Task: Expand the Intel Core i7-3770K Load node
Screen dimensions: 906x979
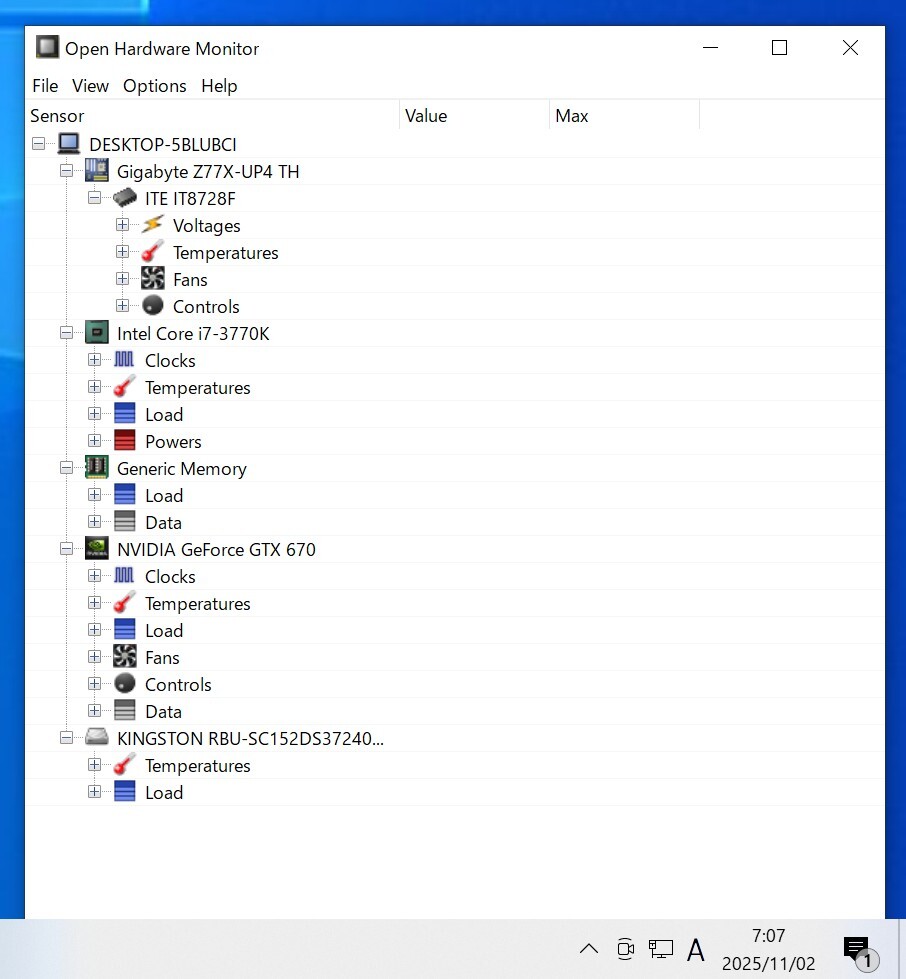Action: click(x=94, y=414)
